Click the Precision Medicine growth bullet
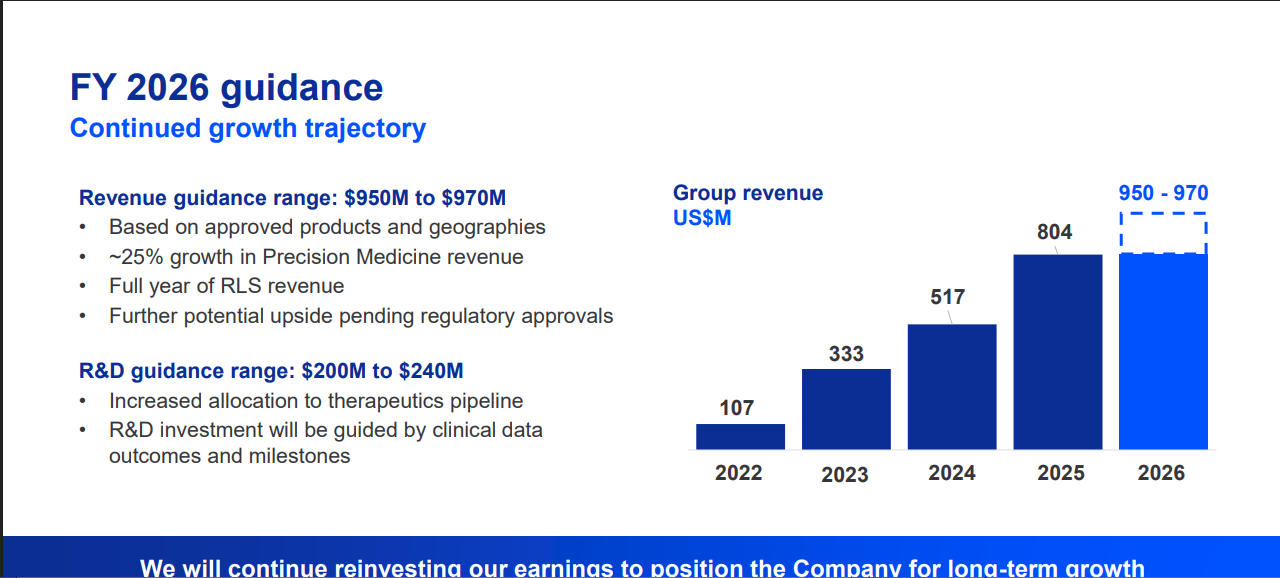Viewport: 1280px width, 578px height. (x=316, y=257)
